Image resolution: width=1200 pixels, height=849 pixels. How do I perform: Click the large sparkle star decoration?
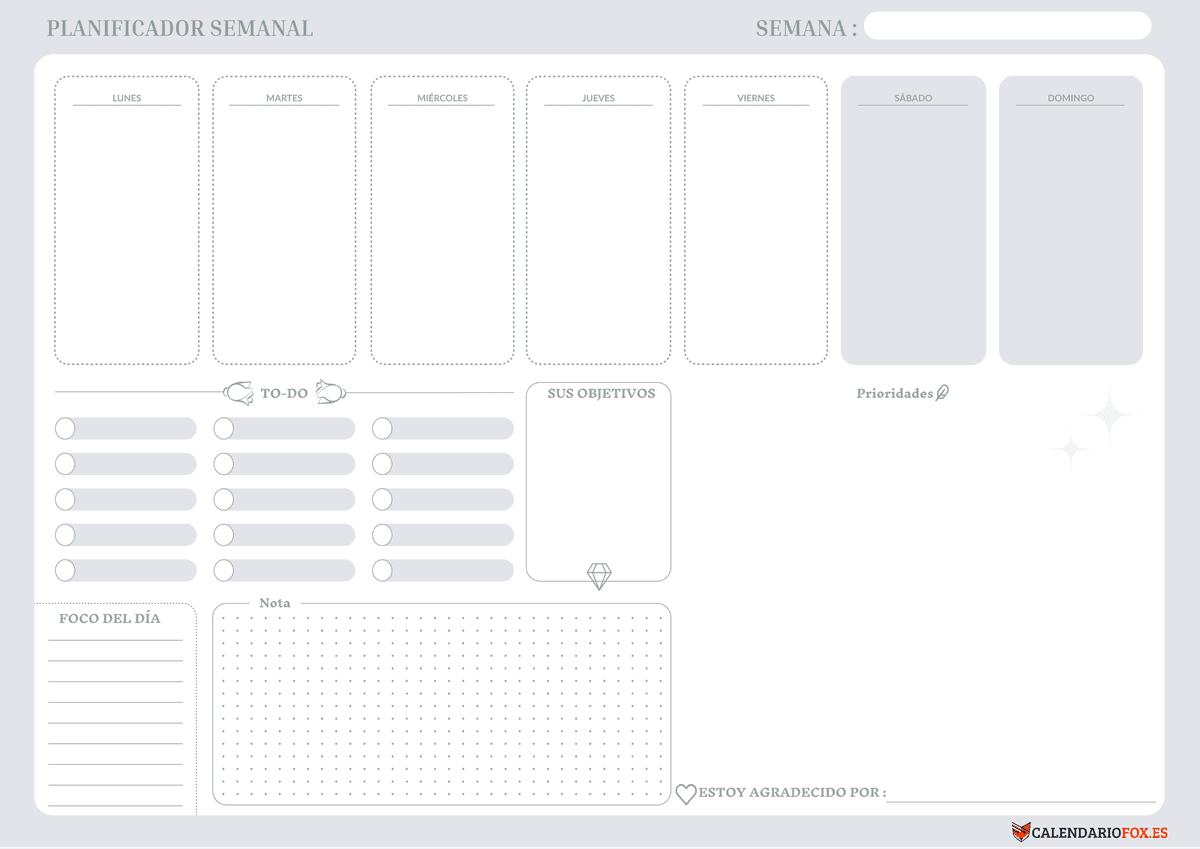[1108, 416]
